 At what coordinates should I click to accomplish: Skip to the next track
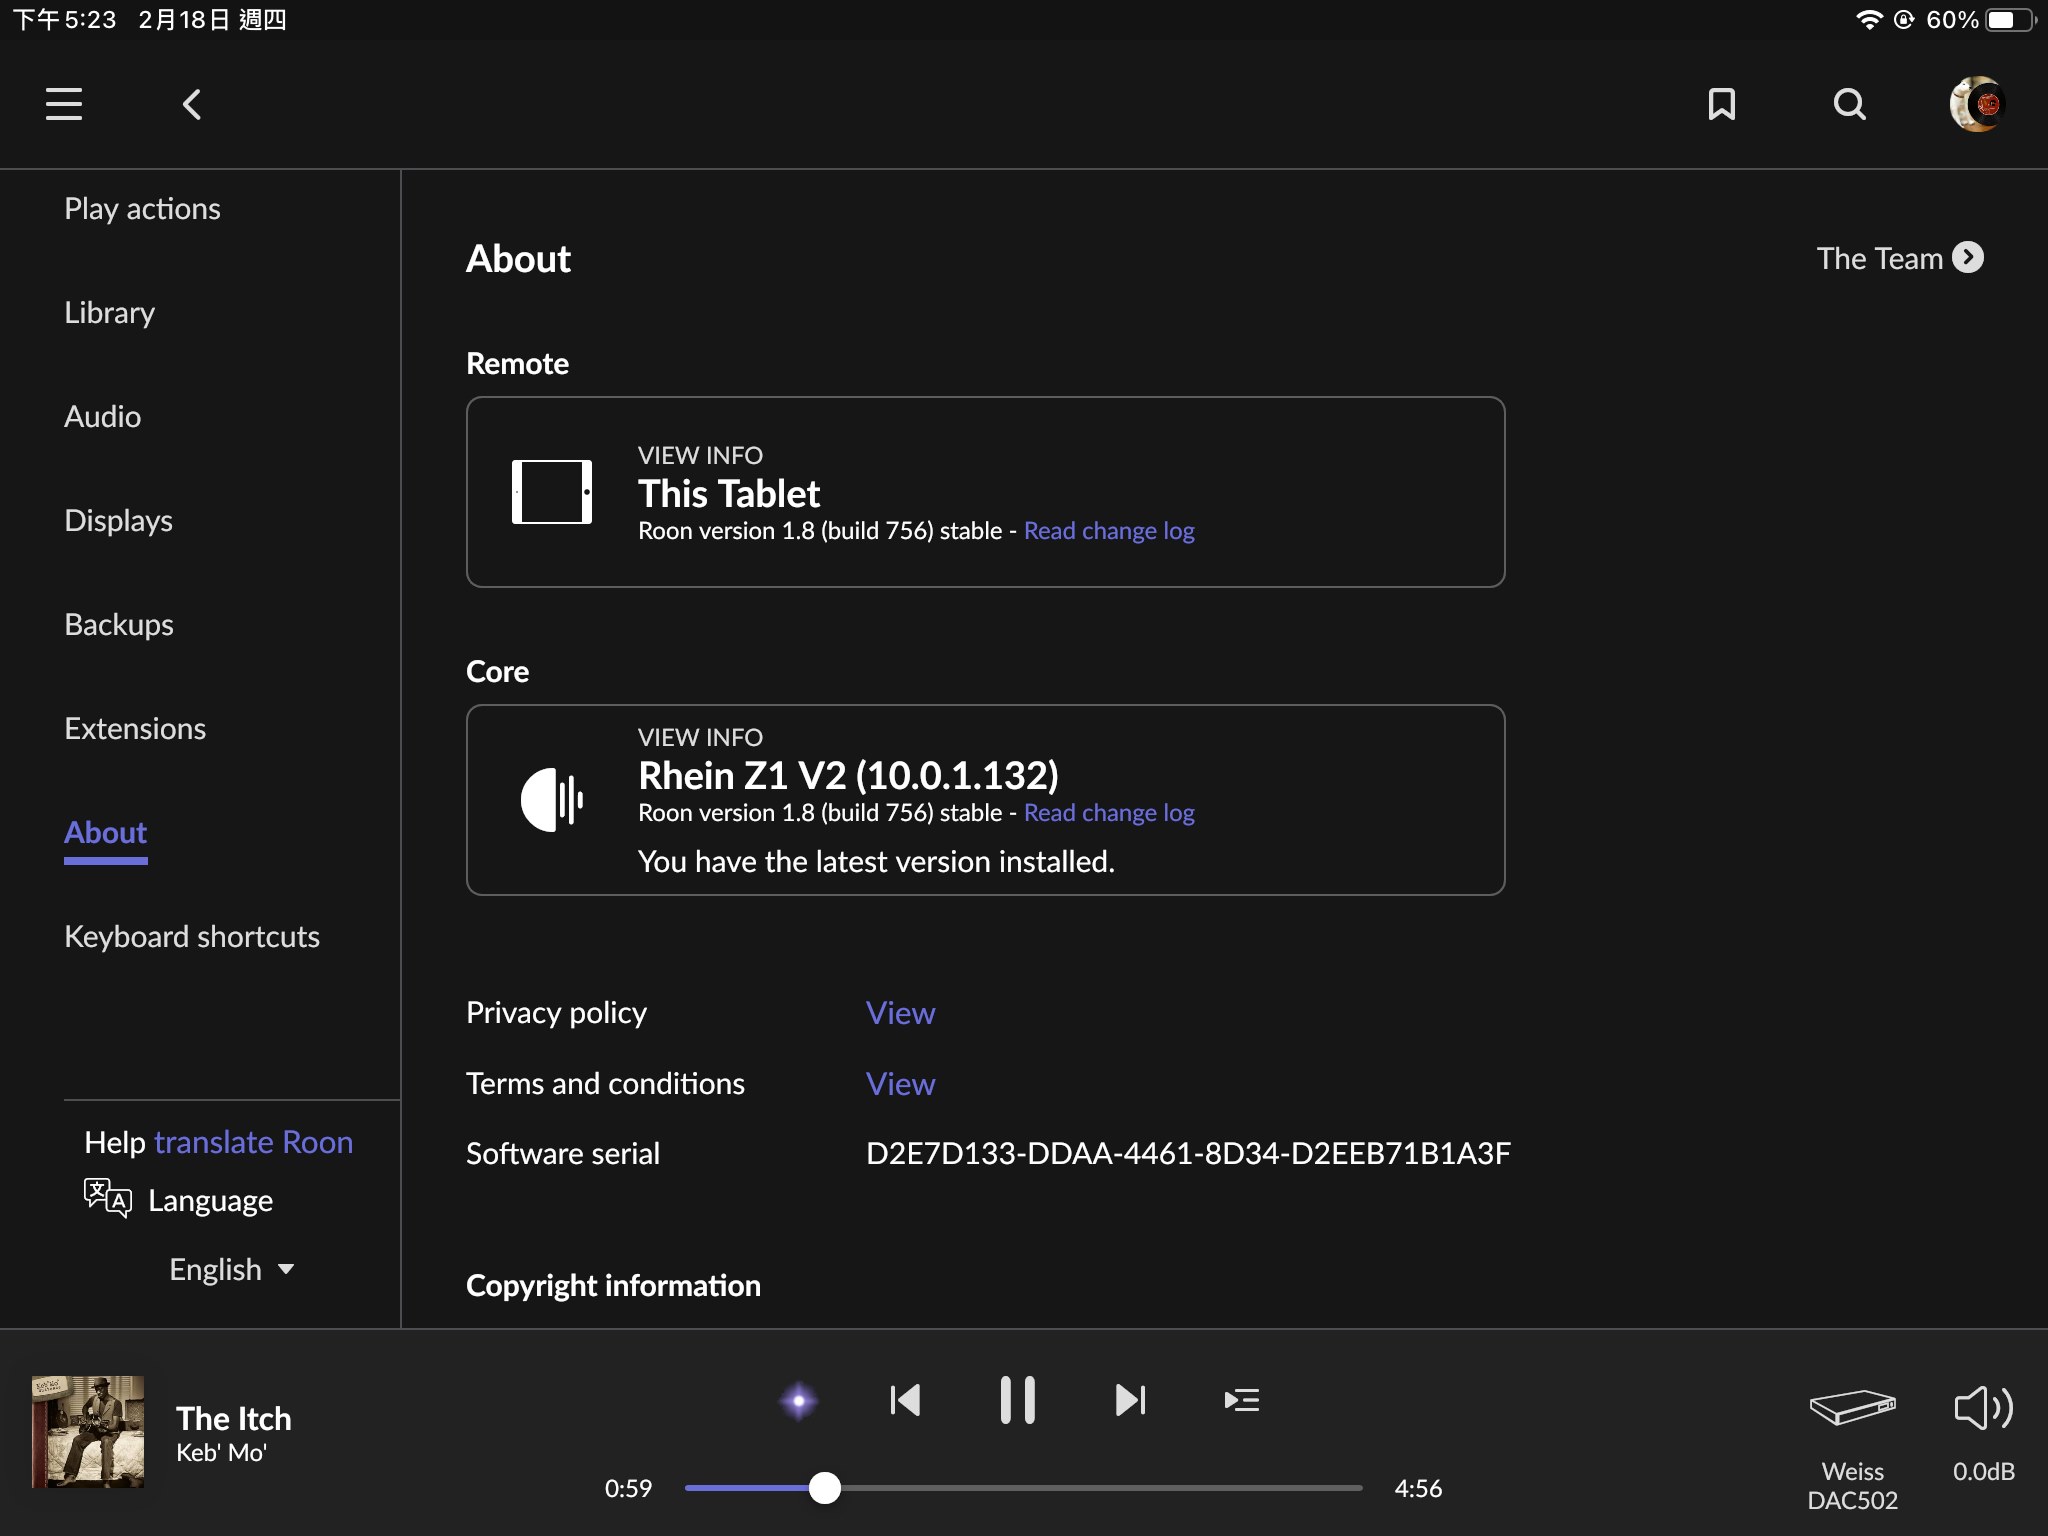tap(1130, 1400)
